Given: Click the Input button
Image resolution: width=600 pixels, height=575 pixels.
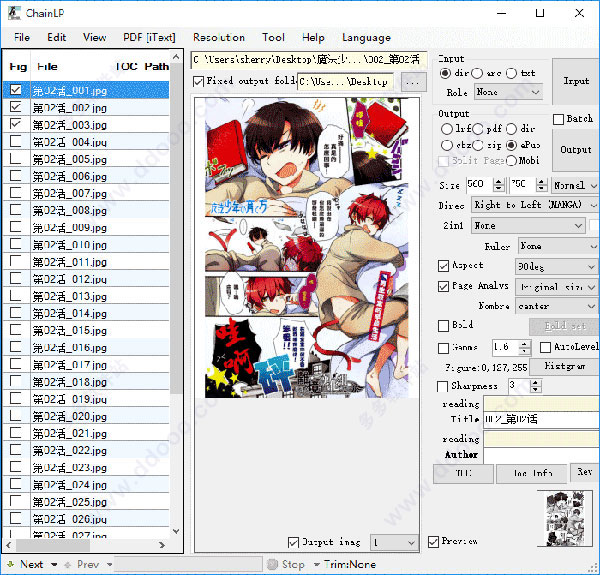Looking at the screenshot, I should pos(576,81).
